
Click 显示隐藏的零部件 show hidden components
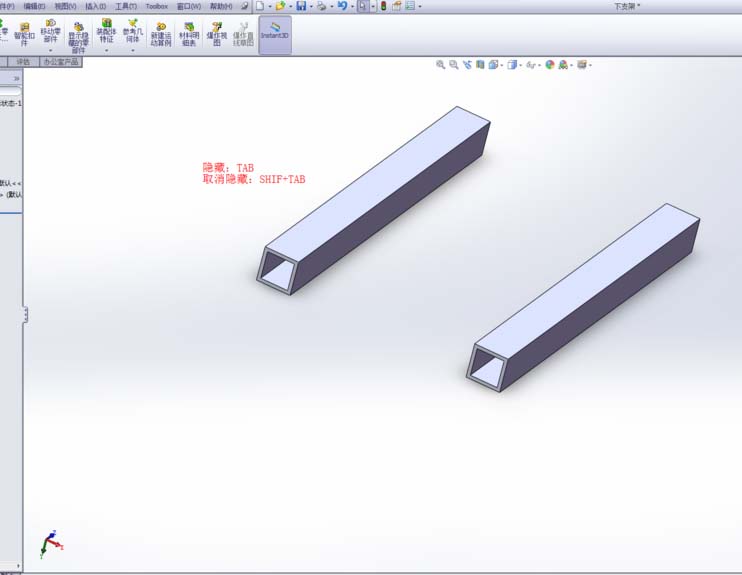pos(79,37)
